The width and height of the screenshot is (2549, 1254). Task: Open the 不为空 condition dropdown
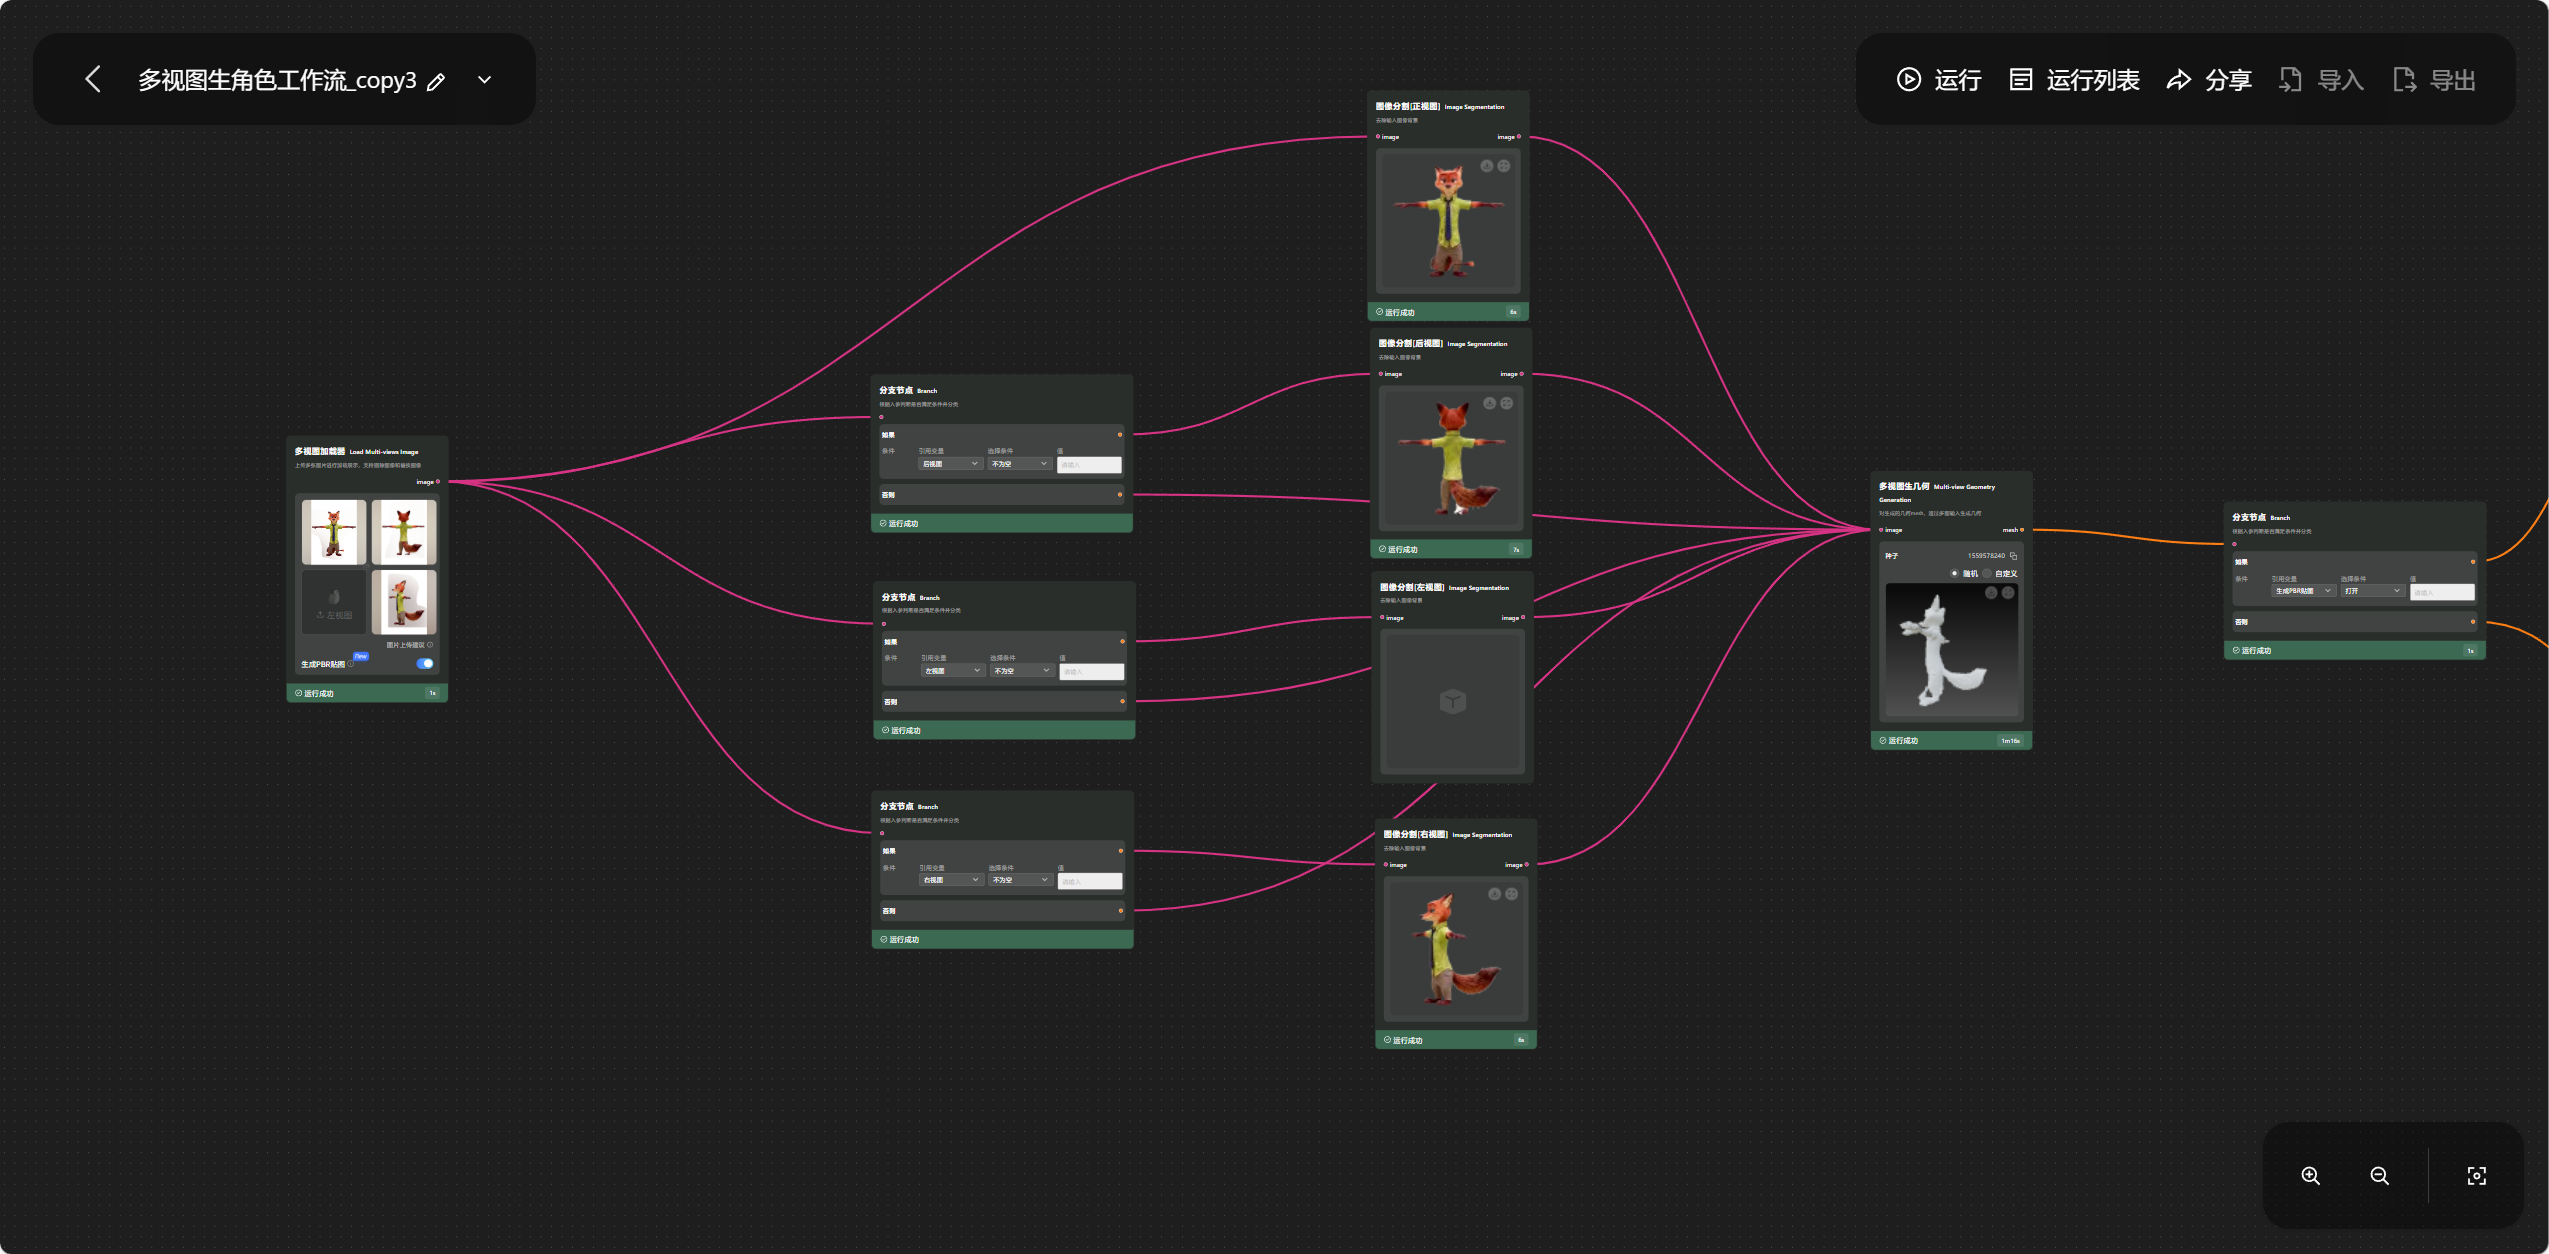point(1018,464)
